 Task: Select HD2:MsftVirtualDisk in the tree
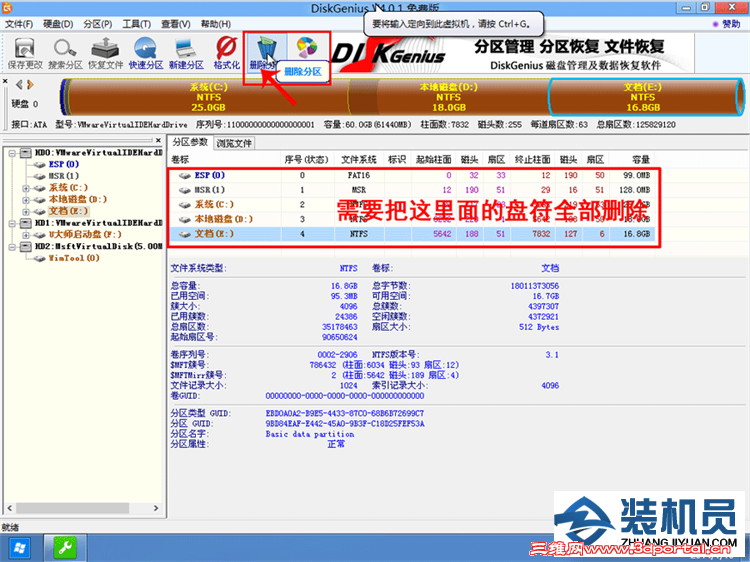[98, 246]
